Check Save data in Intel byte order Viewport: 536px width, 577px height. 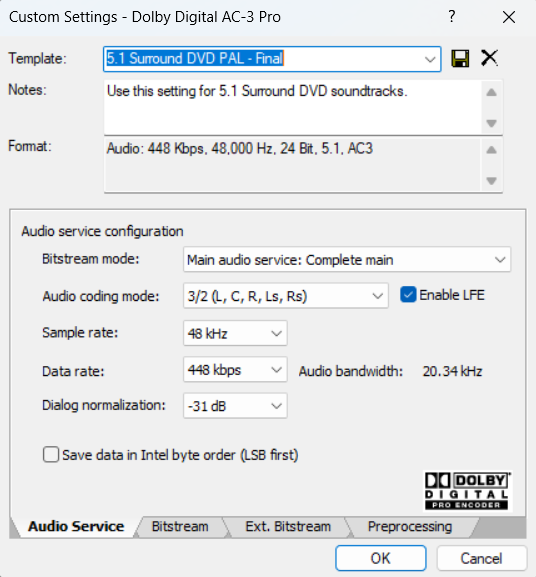(x=51, y=454)
